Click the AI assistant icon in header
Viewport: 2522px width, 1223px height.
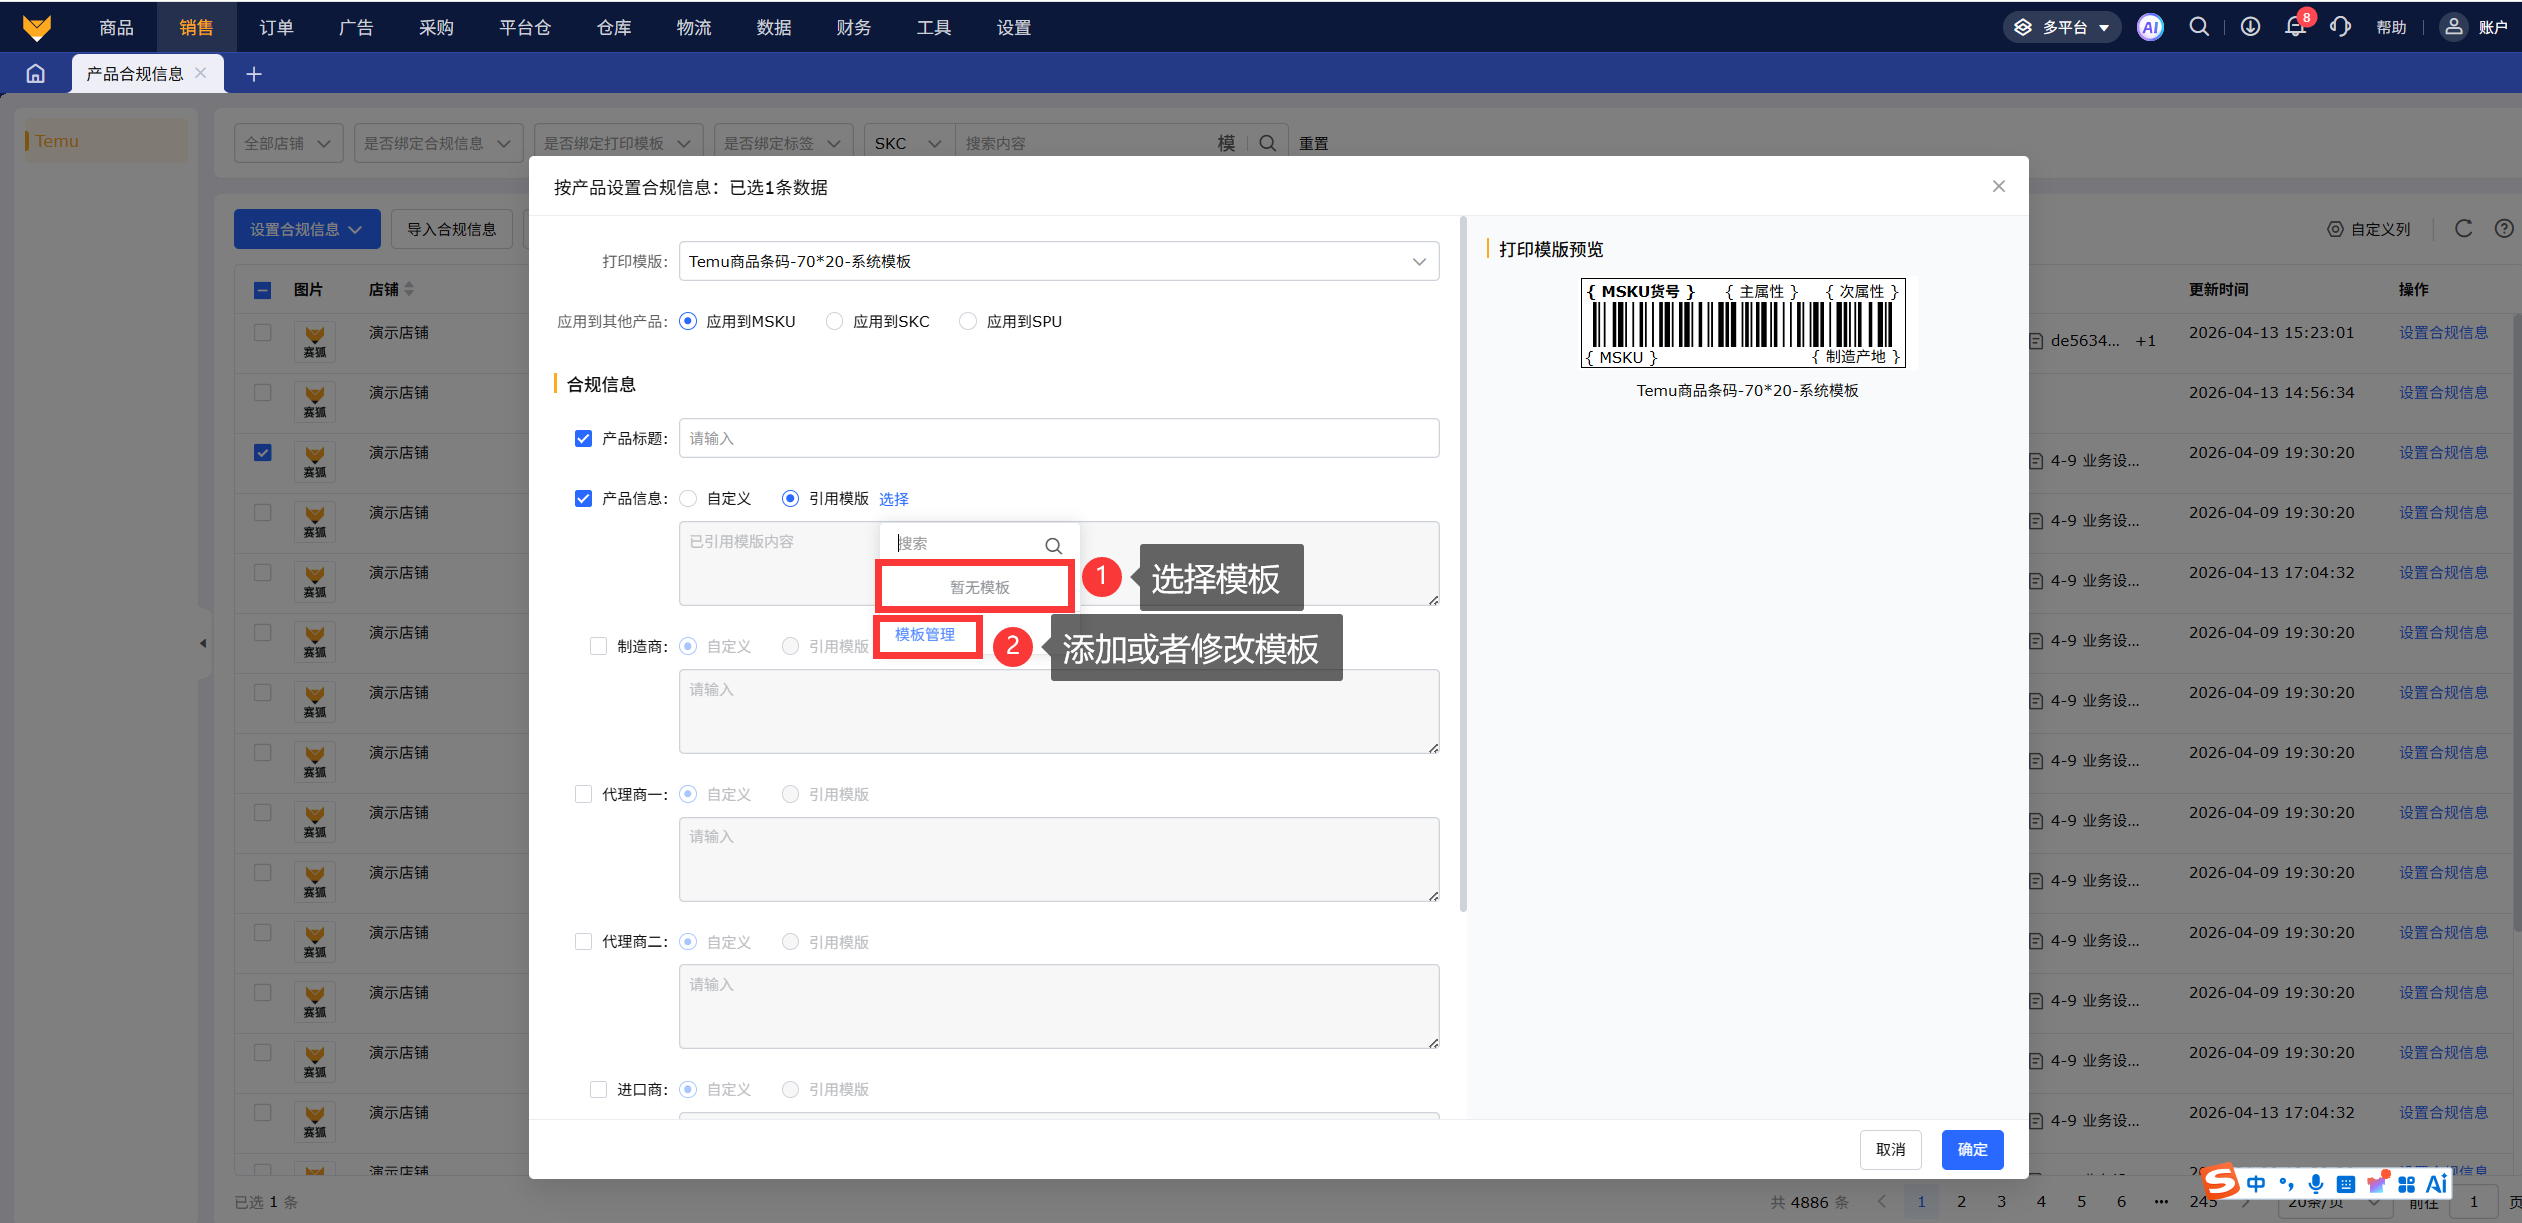(x=2150, y=27)
